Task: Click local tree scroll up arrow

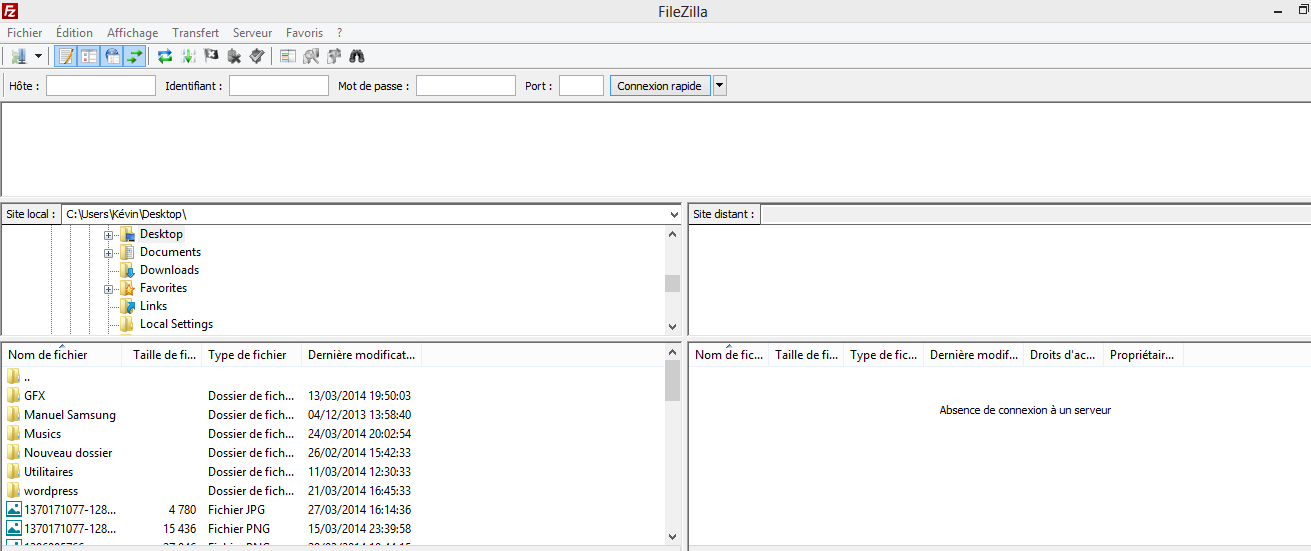Action: (672, 233)
